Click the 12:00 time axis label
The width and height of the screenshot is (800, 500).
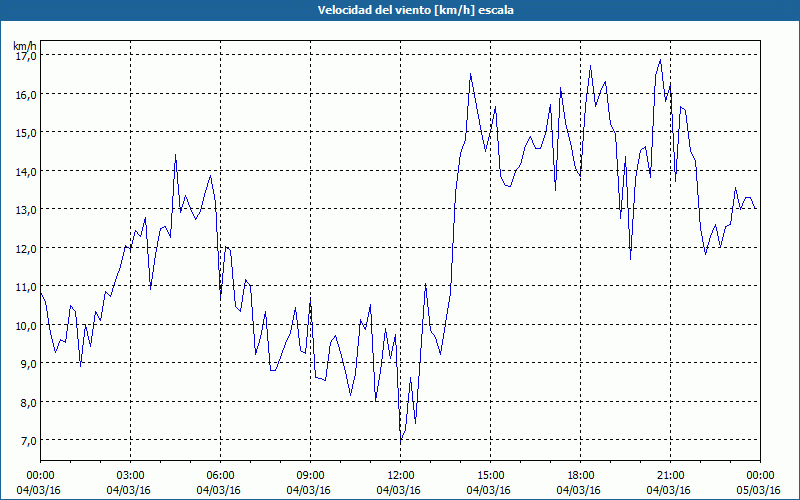click(x=401, y=476)
